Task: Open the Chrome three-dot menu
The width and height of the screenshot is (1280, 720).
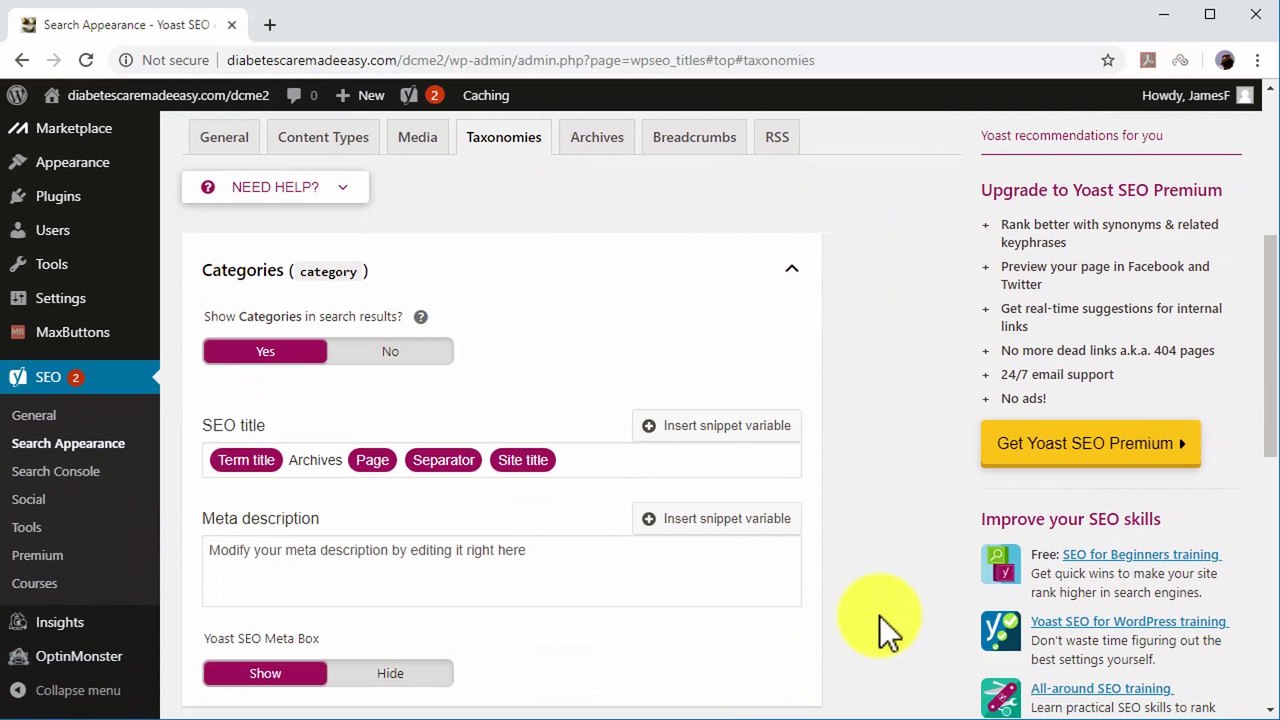Action: coord(1257,60)
